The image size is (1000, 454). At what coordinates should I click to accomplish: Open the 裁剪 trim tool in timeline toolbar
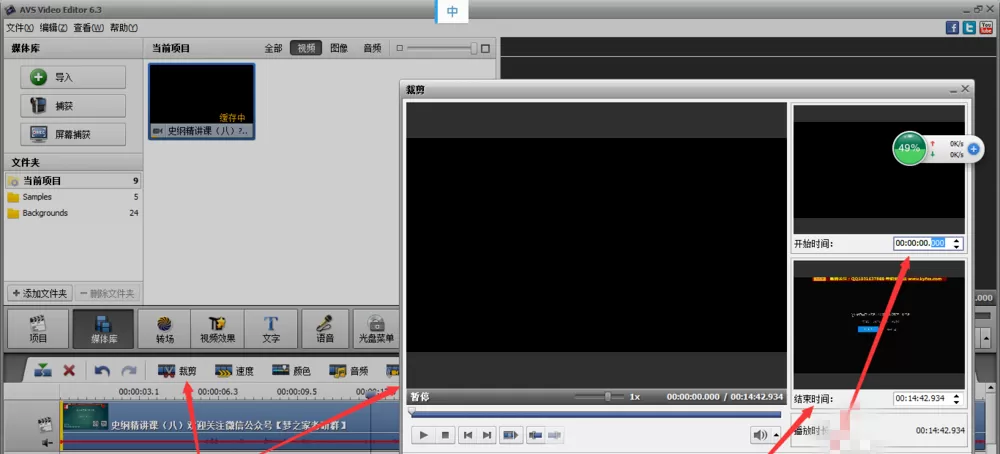click(177, 371)
